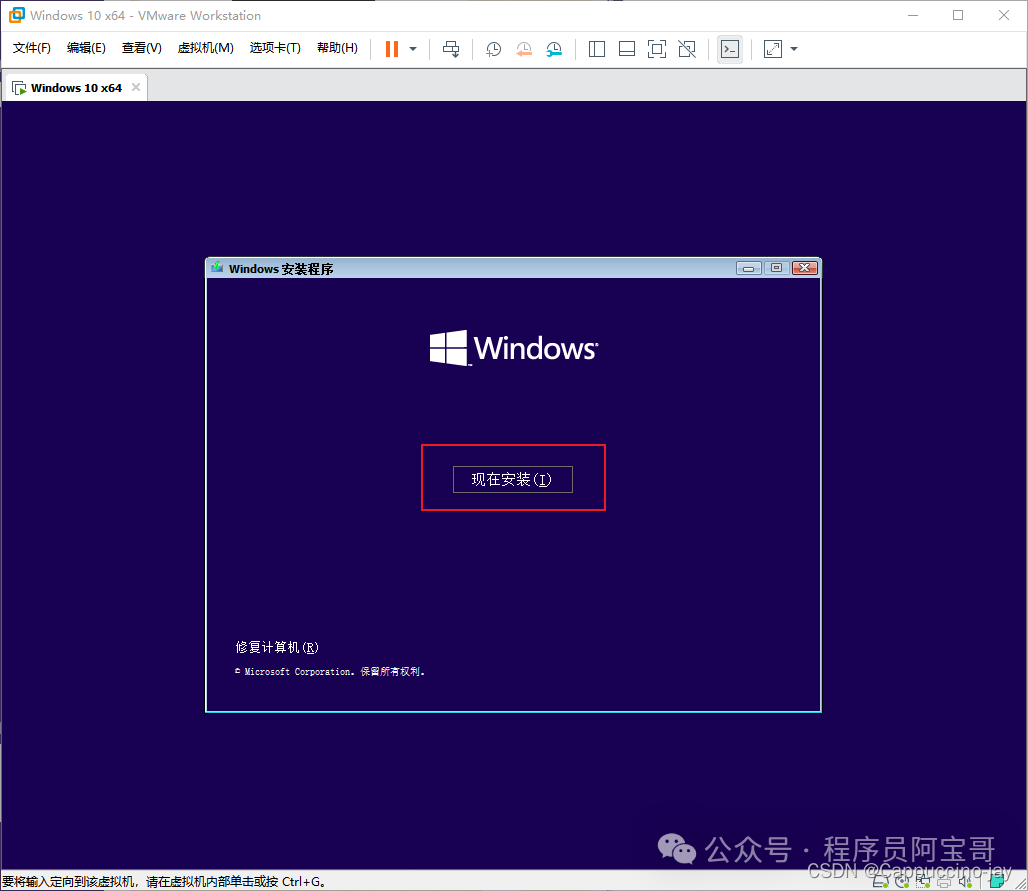
Task: Toggle the library sidebar panel icon
Action: [x=597, y=49]
